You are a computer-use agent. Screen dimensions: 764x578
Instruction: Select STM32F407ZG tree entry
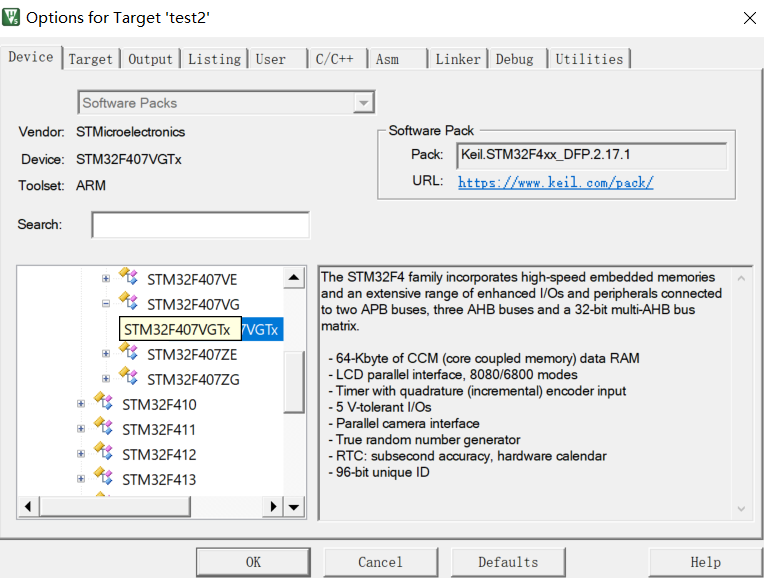tap(193, 380)
